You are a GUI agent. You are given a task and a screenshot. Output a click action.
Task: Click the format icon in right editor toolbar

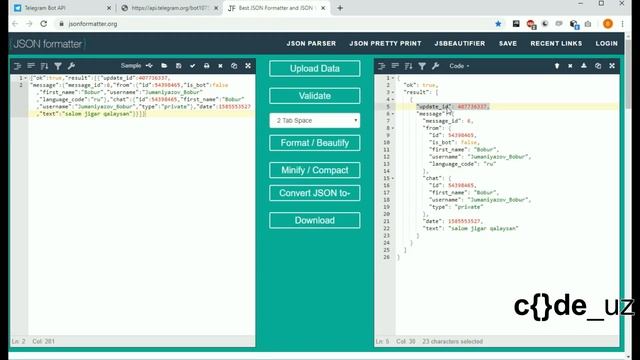pyautogui.click(x=382, y=66)
